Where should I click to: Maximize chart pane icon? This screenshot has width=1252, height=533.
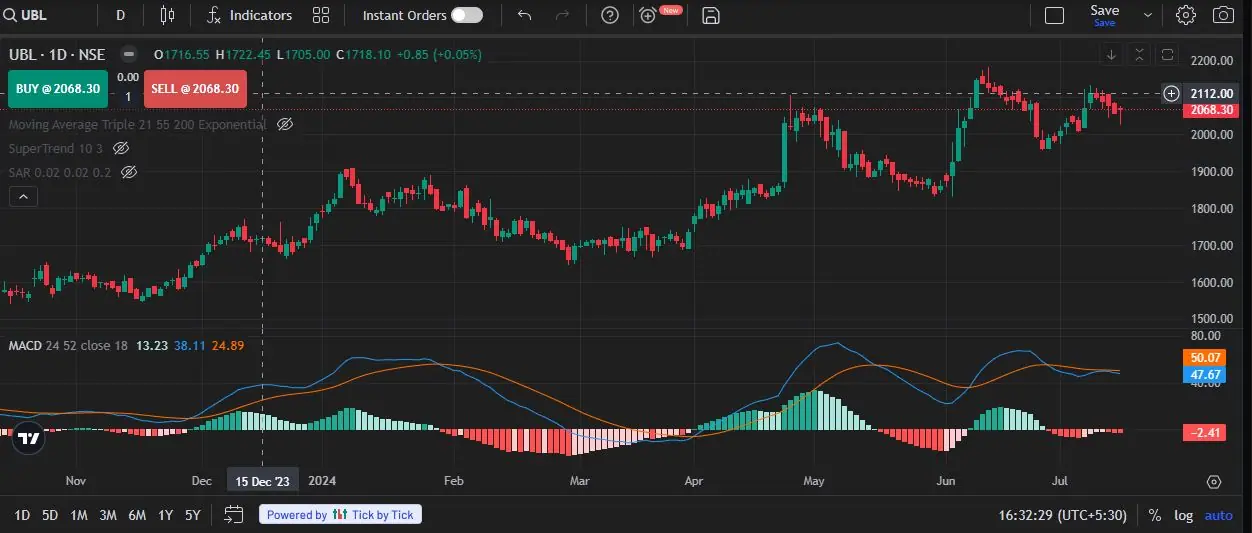coord(1168,54)
